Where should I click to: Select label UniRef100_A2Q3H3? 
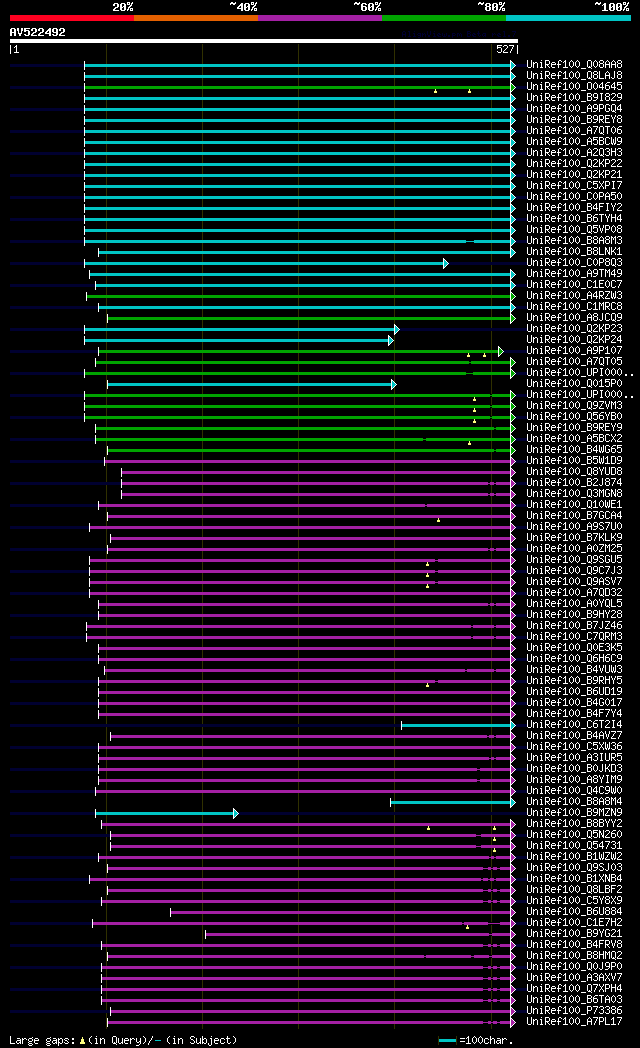click(x=574, y=153)
